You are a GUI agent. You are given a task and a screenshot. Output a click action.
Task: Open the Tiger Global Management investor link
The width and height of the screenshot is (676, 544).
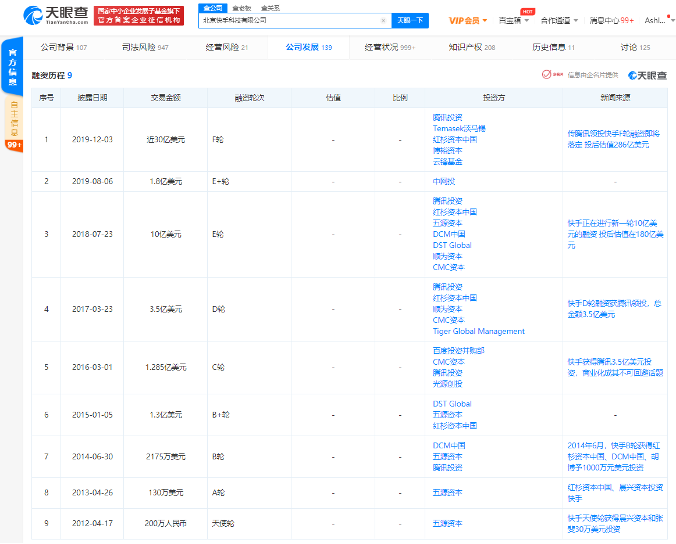click(479, 331)
